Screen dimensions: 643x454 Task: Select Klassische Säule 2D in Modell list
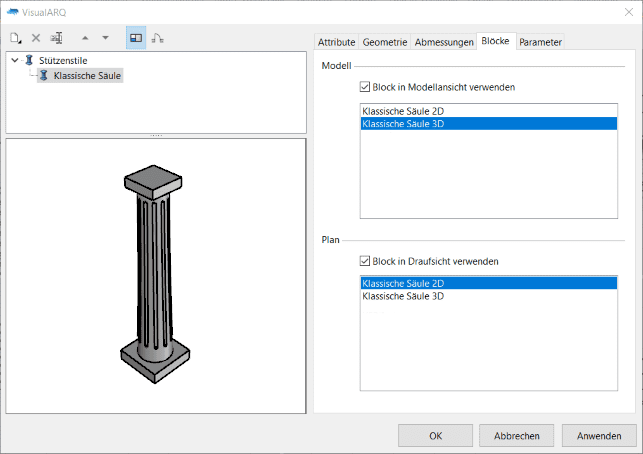pos(488,111)
